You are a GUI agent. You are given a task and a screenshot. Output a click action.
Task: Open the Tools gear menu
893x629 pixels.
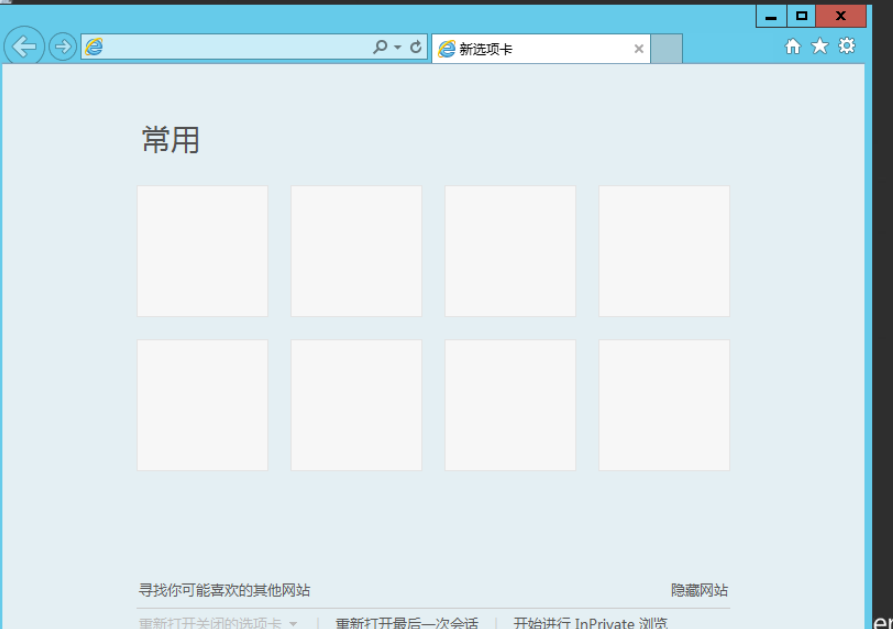click(846, 46)
